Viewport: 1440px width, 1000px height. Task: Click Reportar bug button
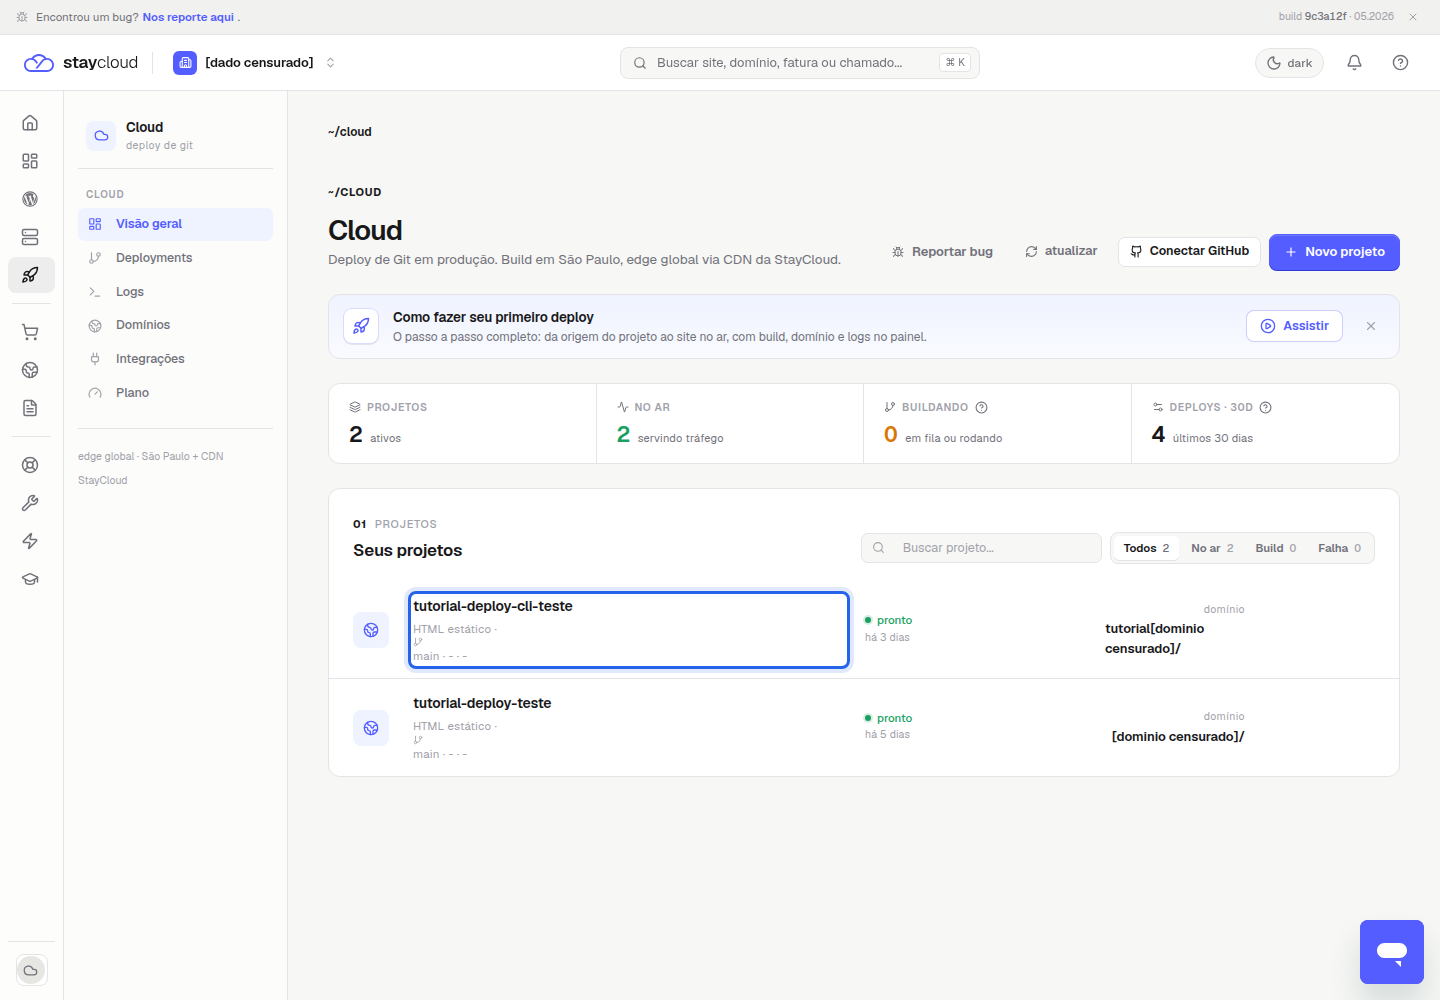coord(942,252)
